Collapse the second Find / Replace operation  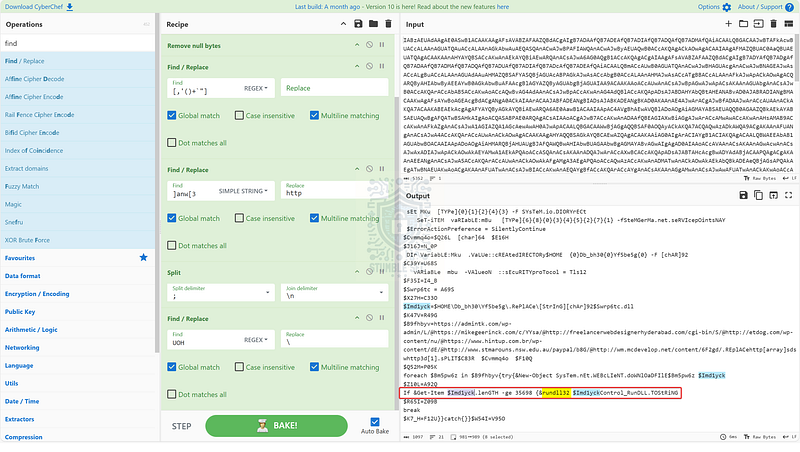coord(357,169)
